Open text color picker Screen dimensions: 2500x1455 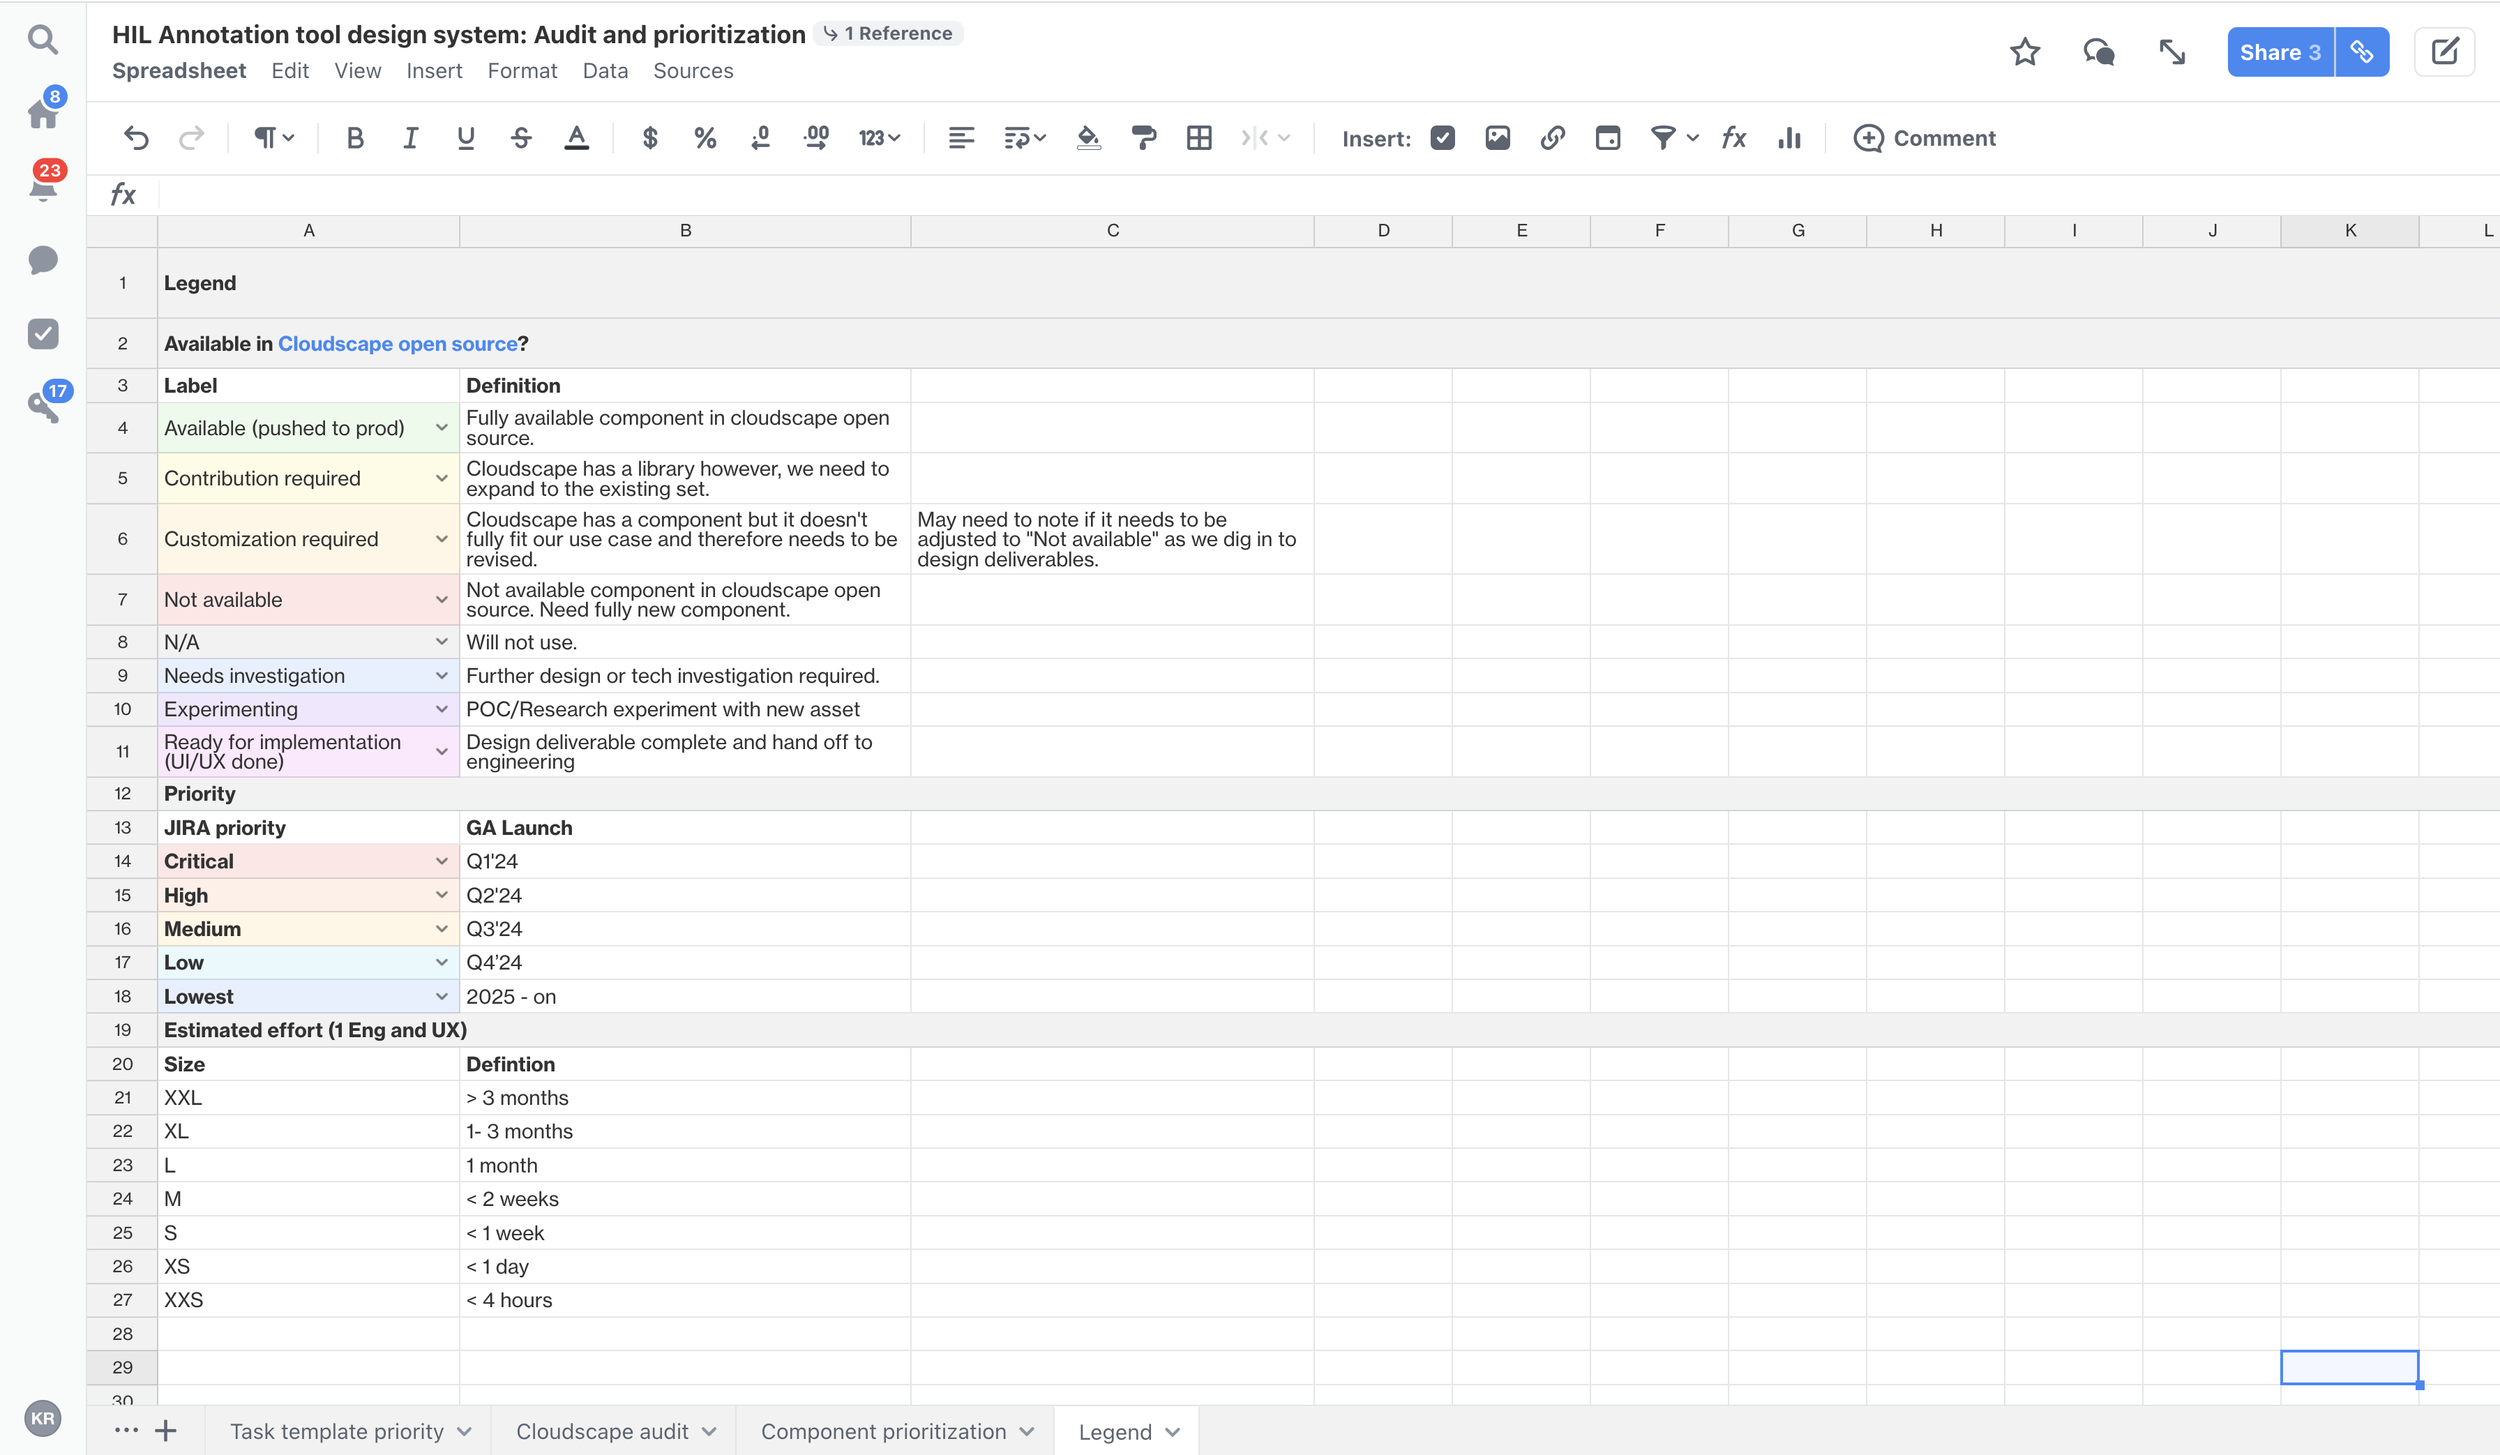coord(577,138)
